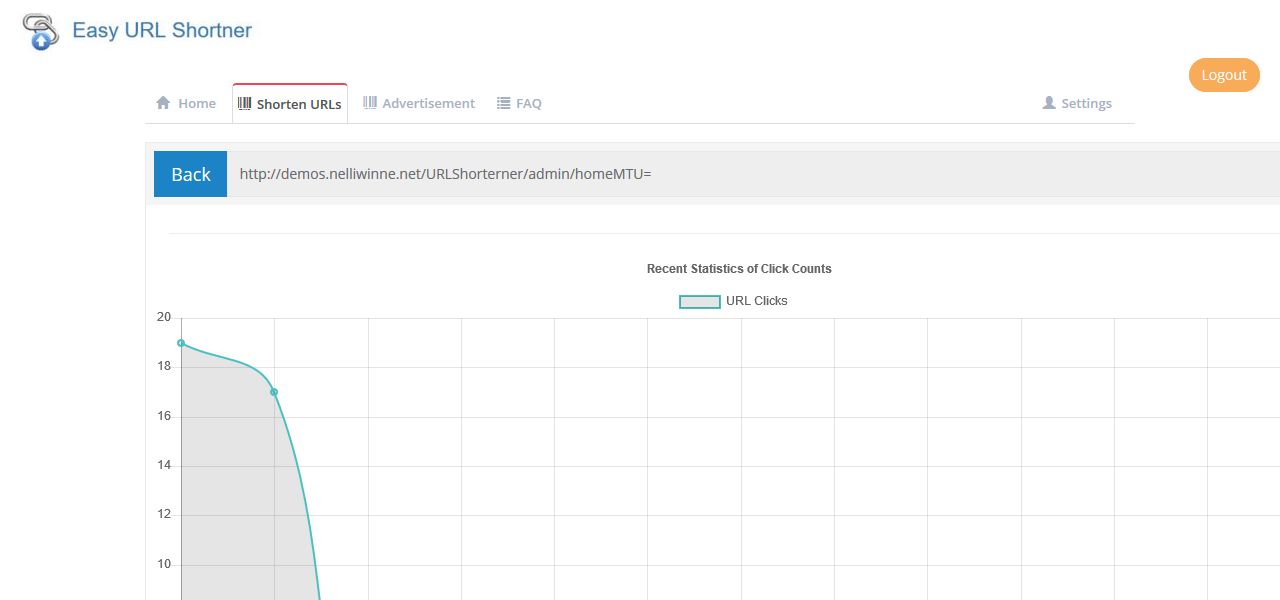Click the chart data point at value 19
Screen dimensions: 1280x600
[x=181, y=343]
